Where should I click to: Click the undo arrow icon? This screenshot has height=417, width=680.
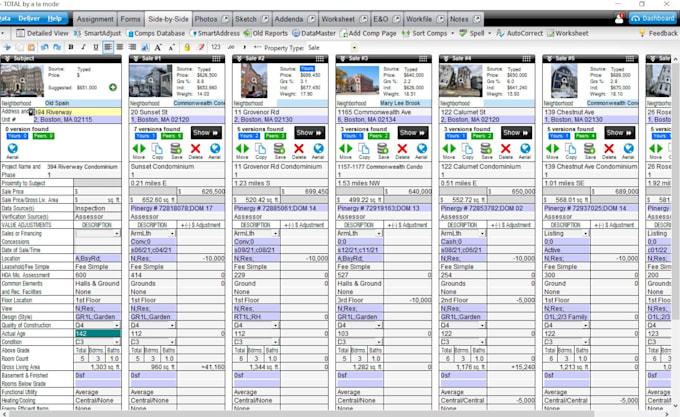tap(44, 47)
